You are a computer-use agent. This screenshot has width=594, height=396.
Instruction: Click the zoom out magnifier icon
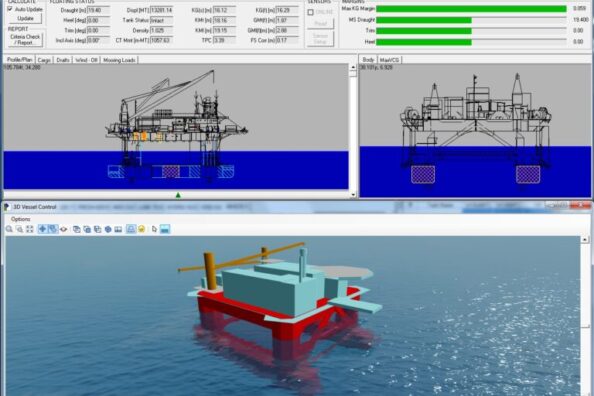(19, 229)
